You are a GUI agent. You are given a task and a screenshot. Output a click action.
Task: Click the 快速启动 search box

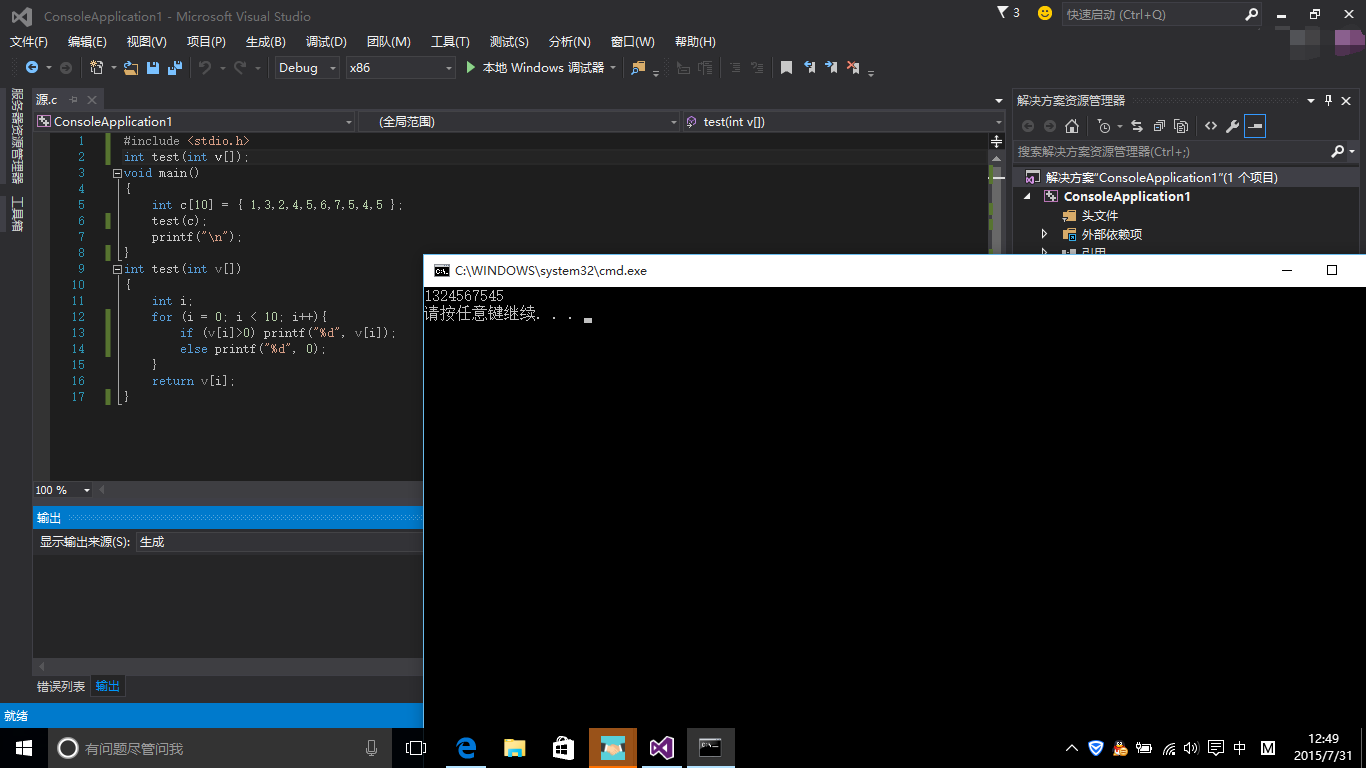coord(1161,14)
